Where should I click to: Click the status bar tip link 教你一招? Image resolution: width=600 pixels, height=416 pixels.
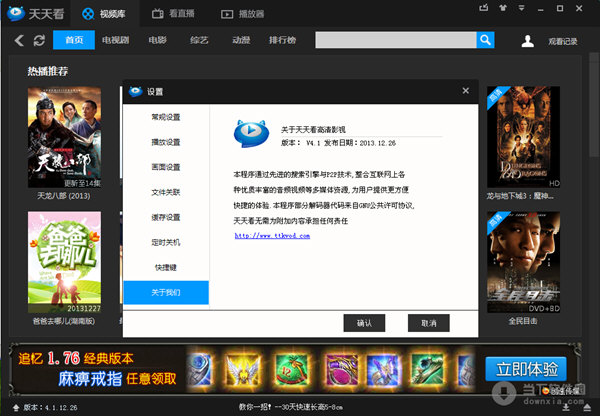click(x=291, y=407)
